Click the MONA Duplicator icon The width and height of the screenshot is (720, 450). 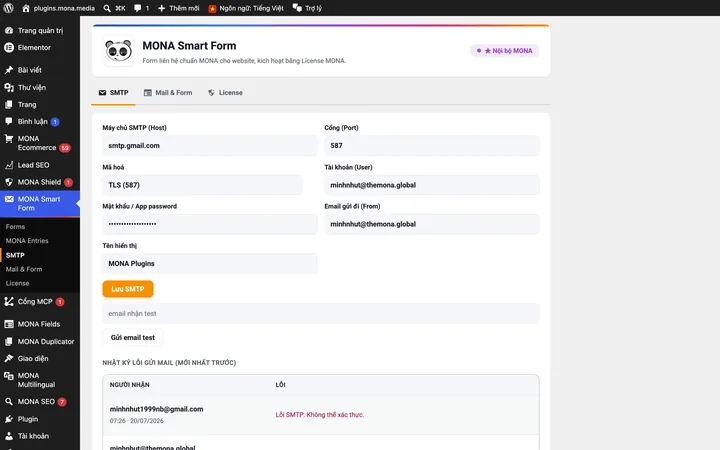click(x=9, y=342)
